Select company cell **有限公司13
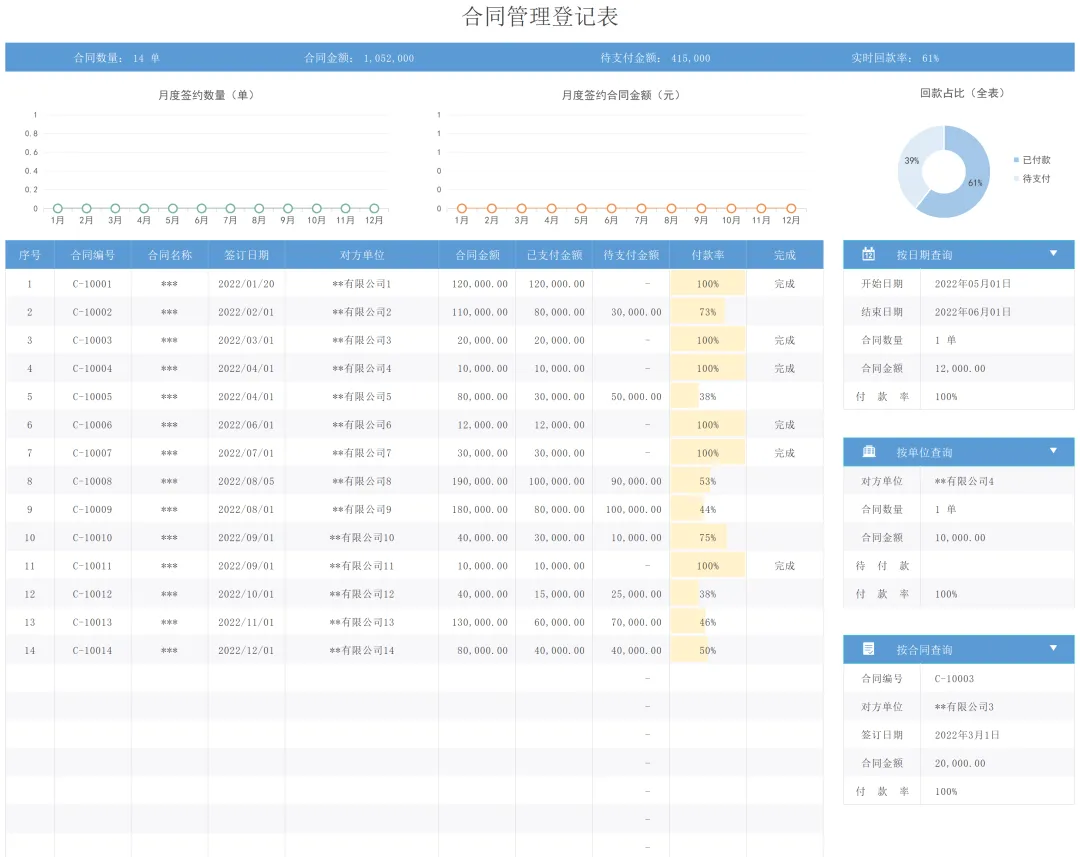Viewport: 1080px width, 857px height. [362, 622]
